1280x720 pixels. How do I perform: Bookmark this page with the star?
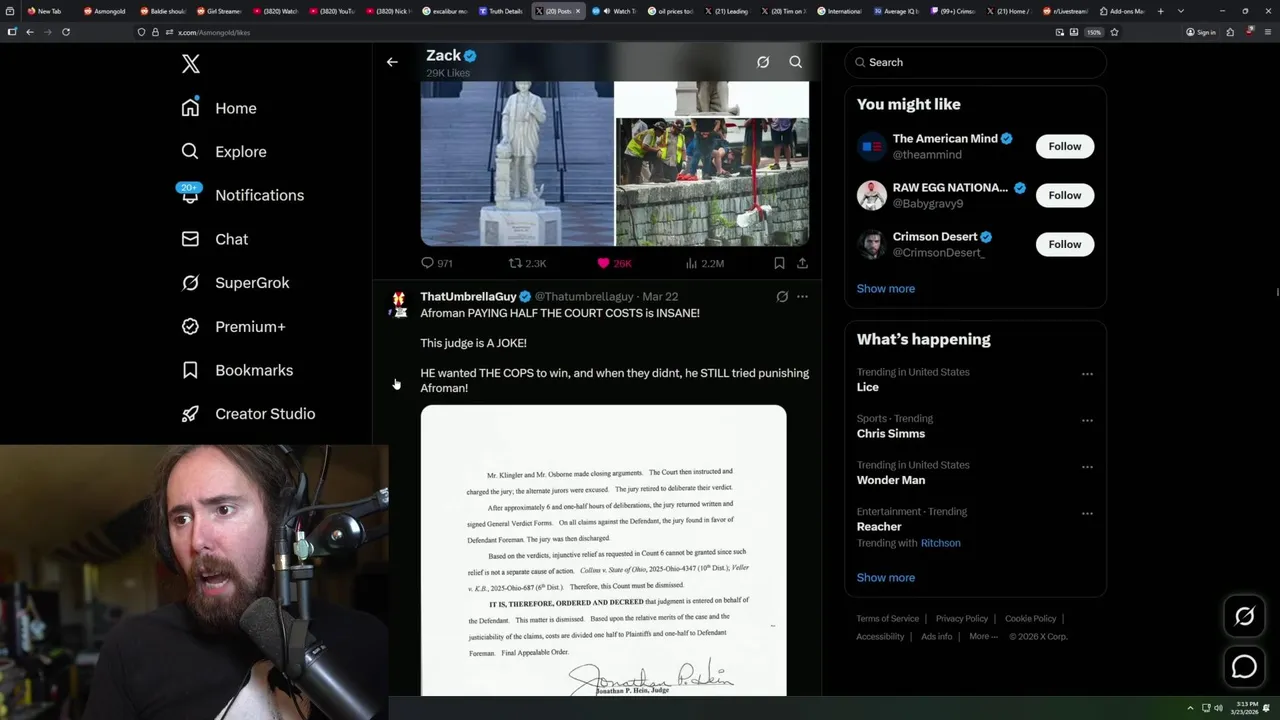pyautogui.click(x=1114, y=32)
